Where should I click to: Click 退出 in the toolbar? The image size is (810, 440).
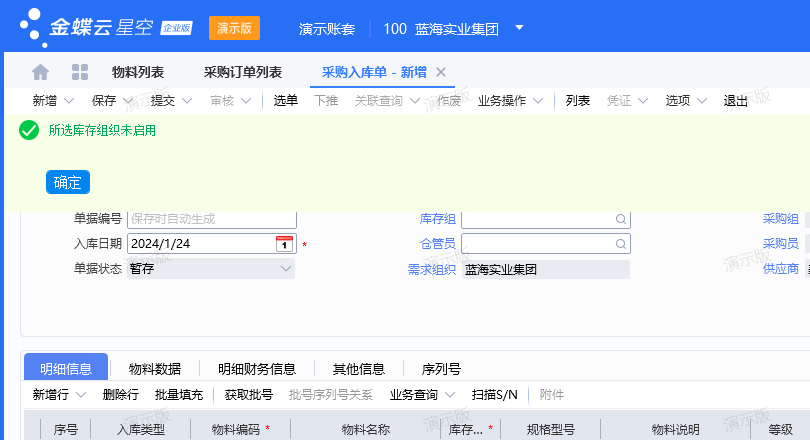pos(735,101)
